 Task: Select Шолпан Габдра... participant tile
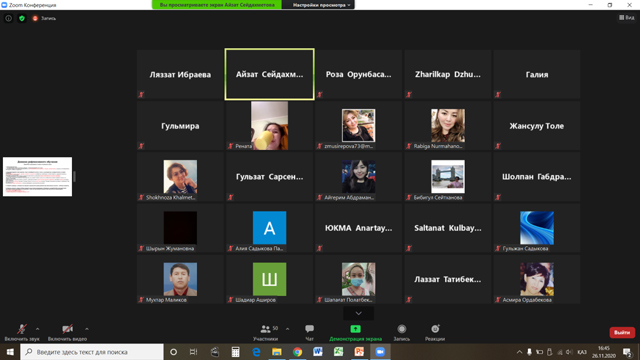(537, 177)
